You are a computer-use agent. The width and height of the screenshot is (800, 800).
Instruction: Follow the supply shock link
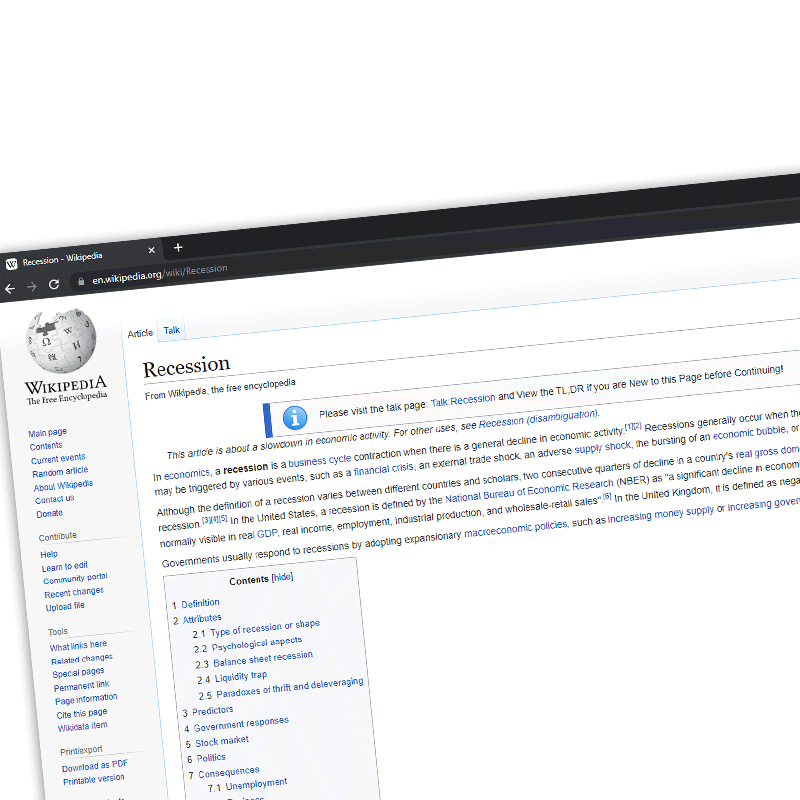(603, 447)
